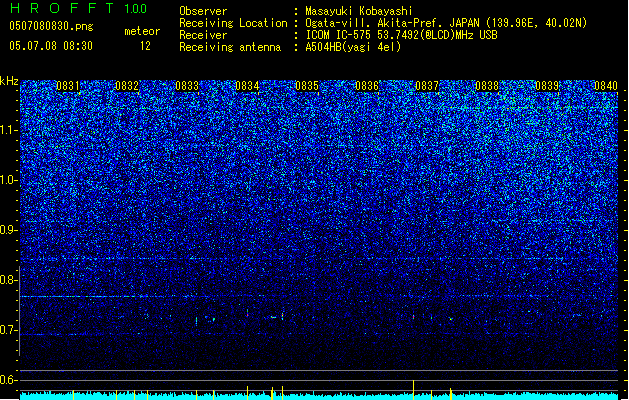
Task: Click the kHz axis unit label
Action: coord(9,81)
